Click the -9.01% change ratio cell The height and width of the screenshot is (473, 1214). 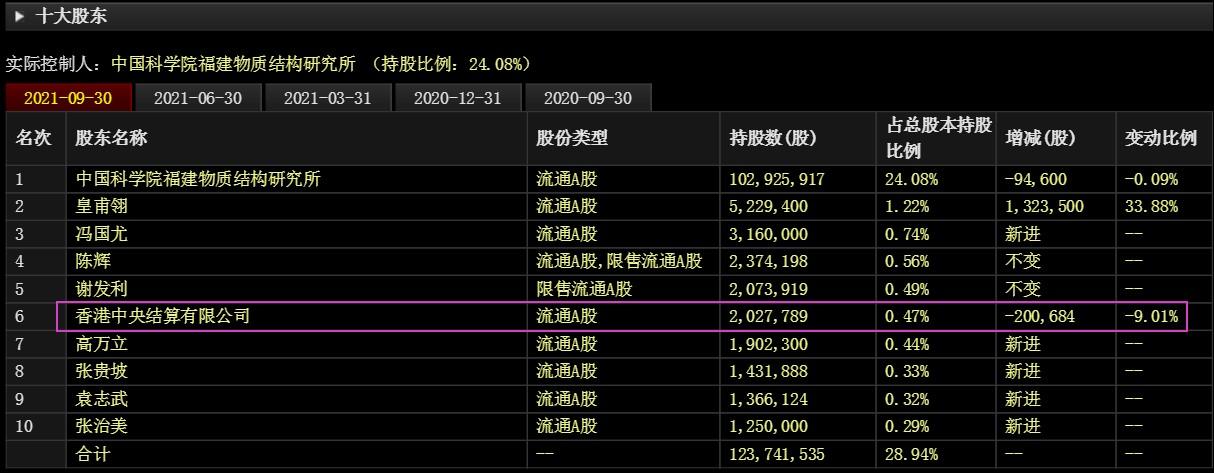point(1151,317)
